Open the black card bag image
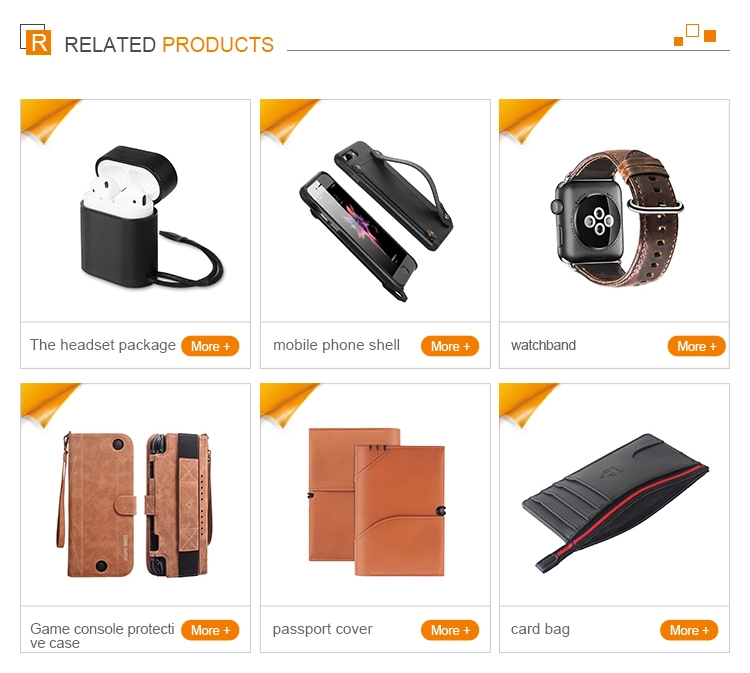Viewport: 750px width, 673px height. (x=615, y=504)
